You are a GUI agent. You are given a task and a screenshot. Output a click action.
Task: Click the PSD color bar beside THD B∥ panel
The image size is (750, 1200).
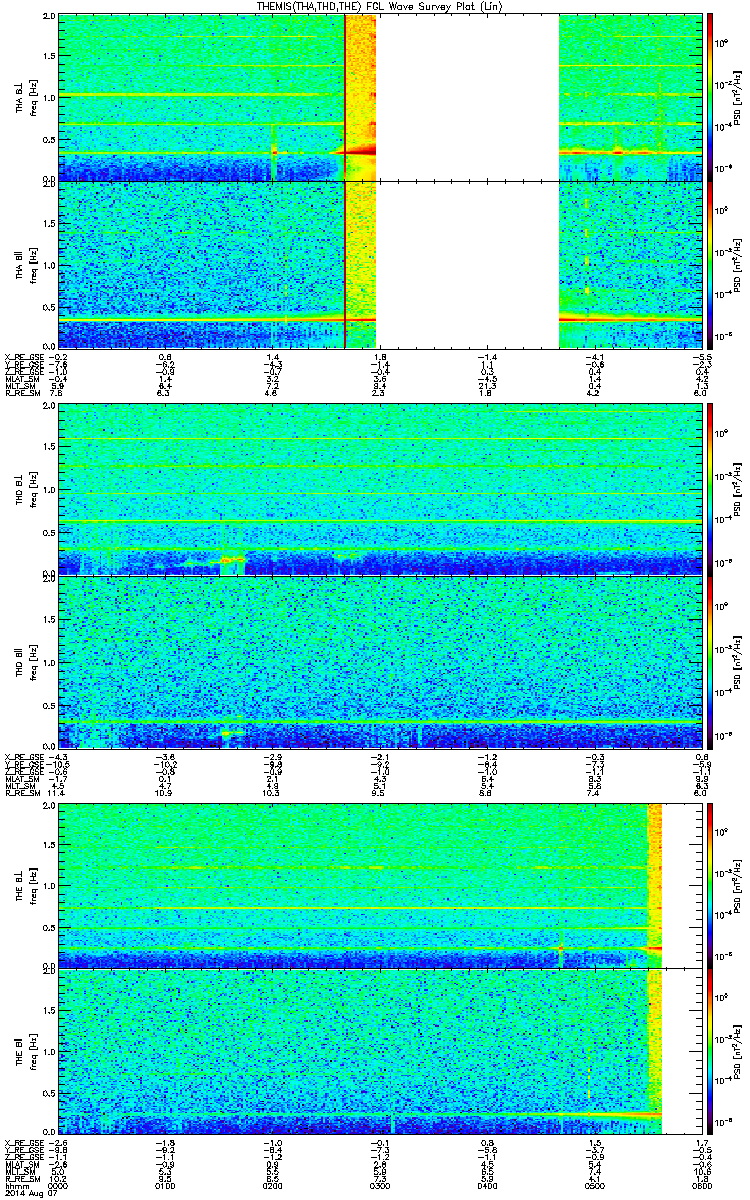(710, 661)
